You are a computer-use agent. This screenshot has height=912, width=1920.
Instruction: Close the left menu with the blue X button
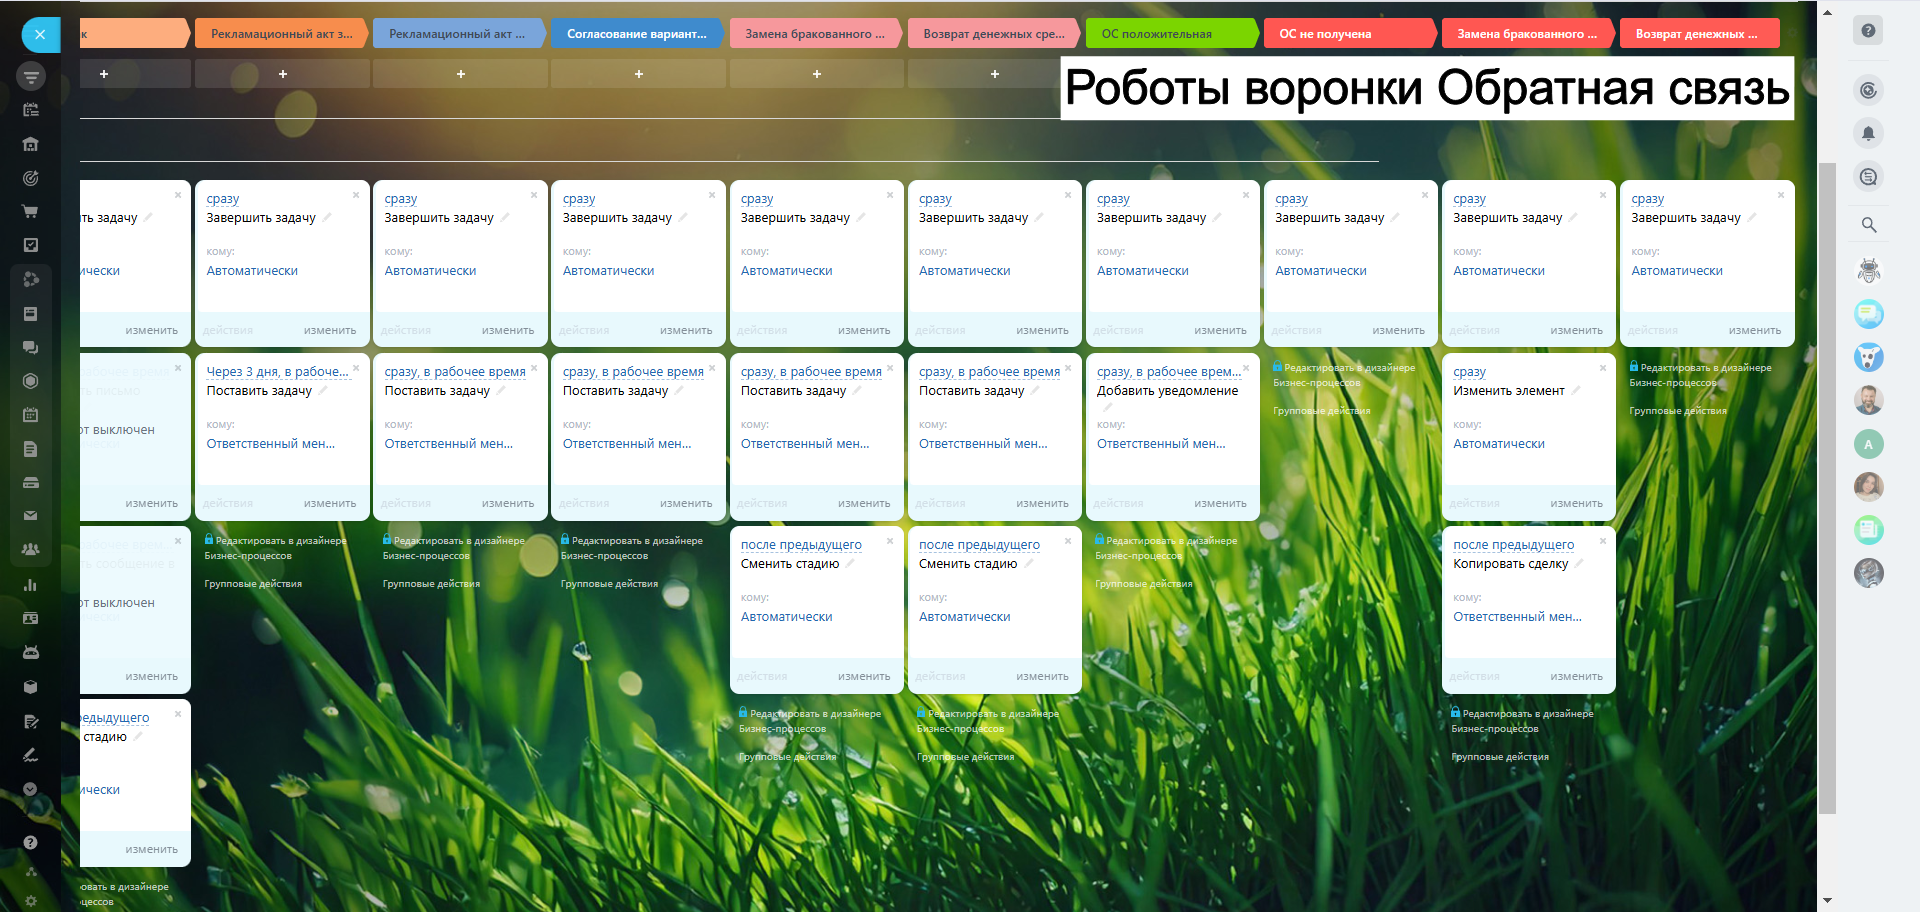40,35
